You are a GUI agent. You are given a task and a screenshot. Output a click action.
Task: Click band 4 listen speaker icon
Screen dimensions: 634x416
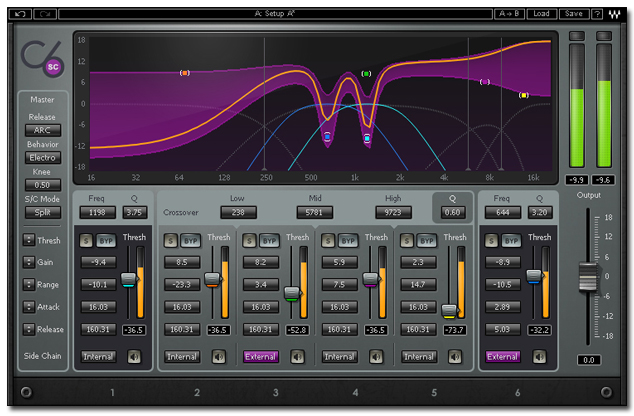pos(376,357)
